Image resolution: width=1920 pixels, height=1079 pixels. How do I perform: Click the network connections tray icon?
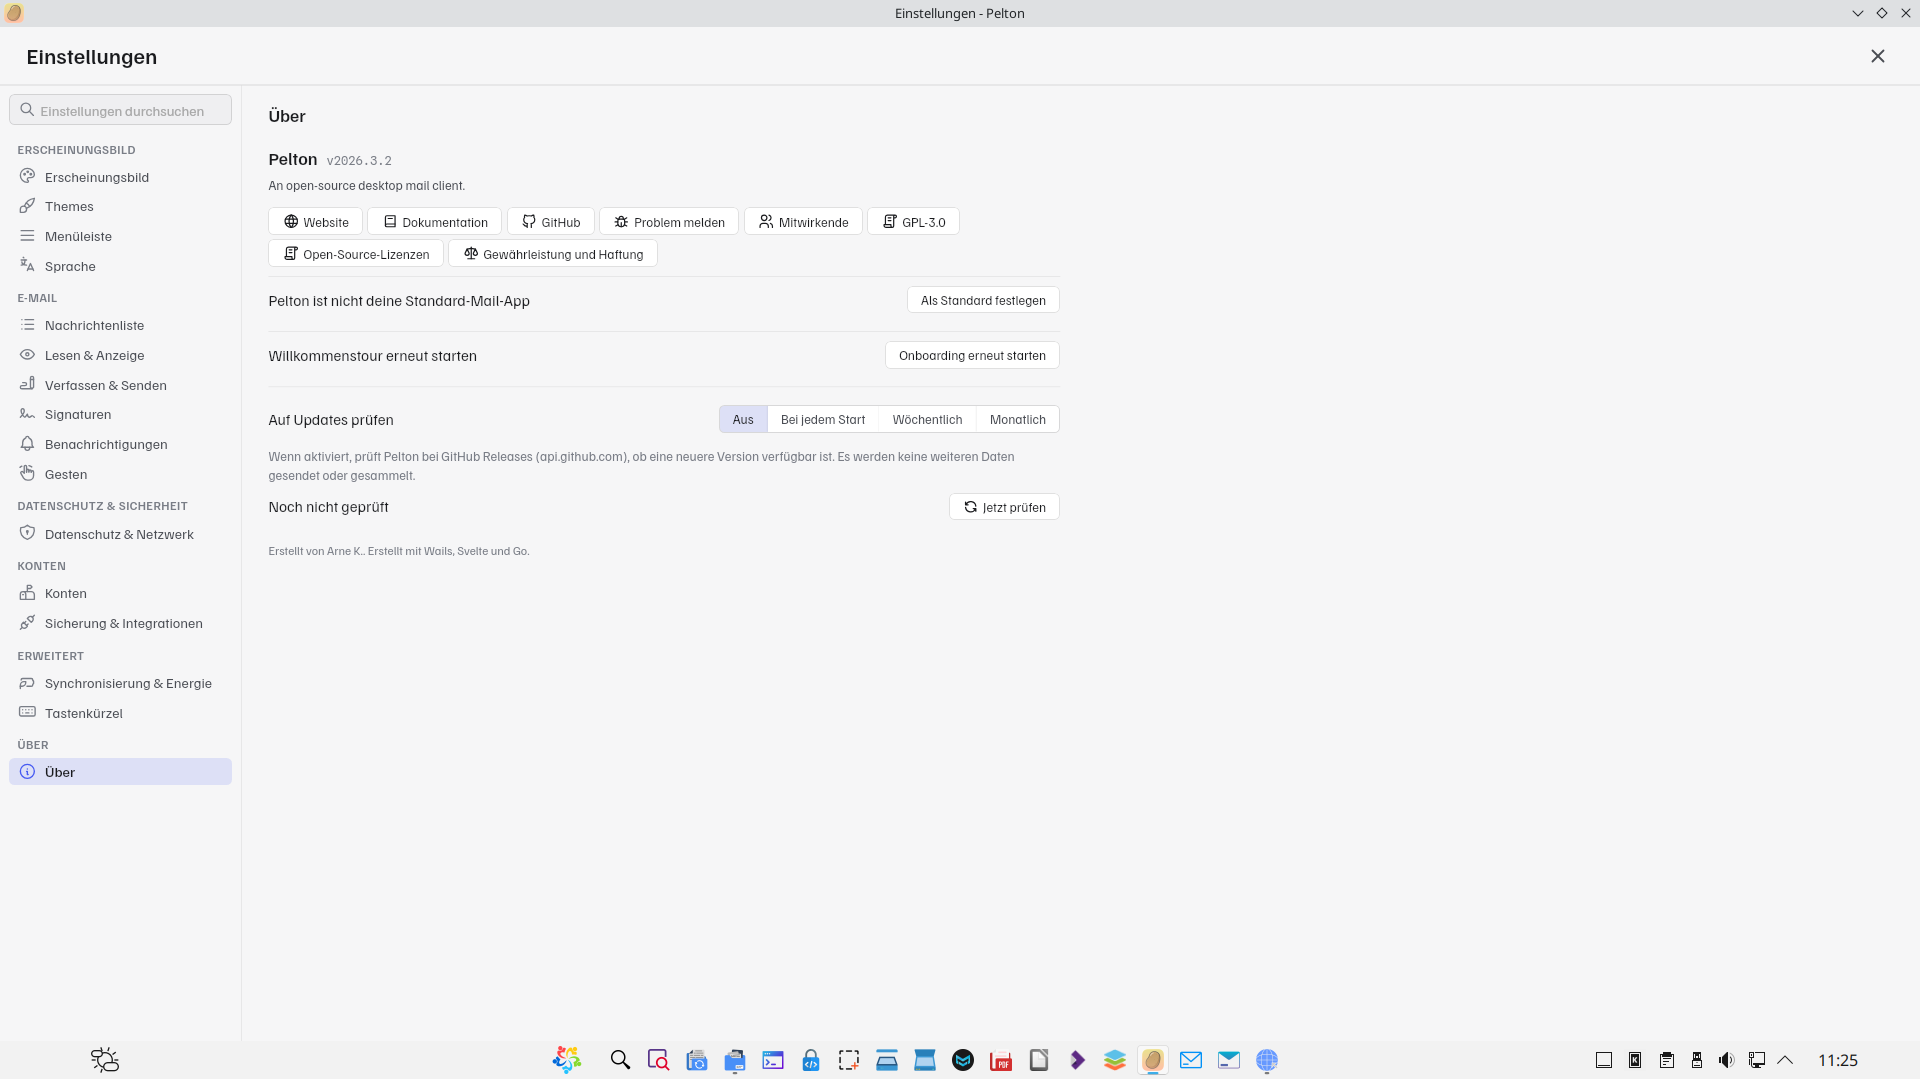(x=1756, y=1060)
